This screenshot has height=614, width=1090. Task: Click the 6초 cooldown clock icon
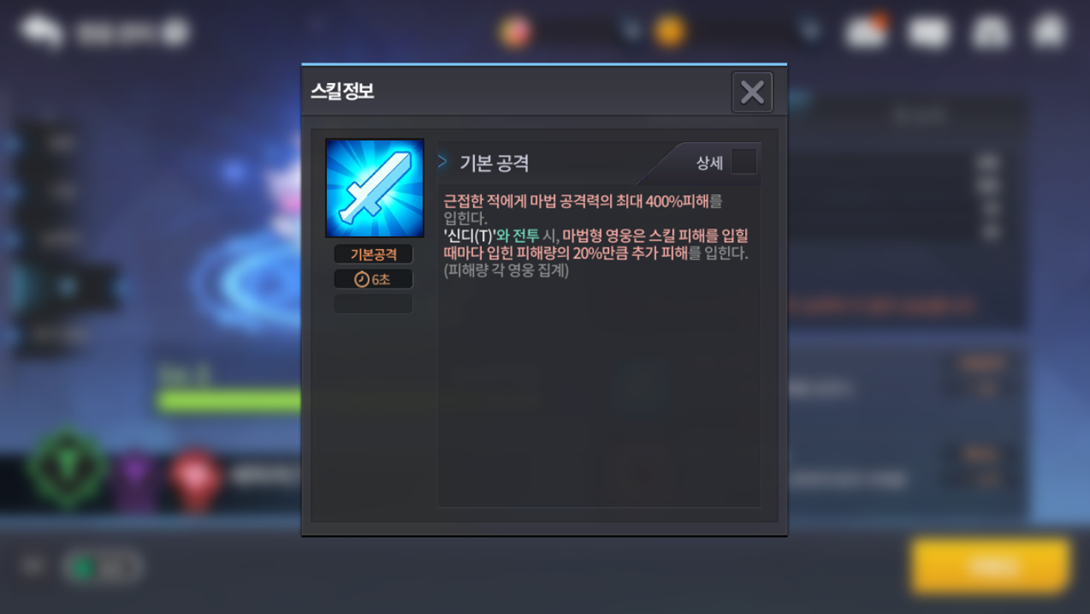[x=361, y=280]
